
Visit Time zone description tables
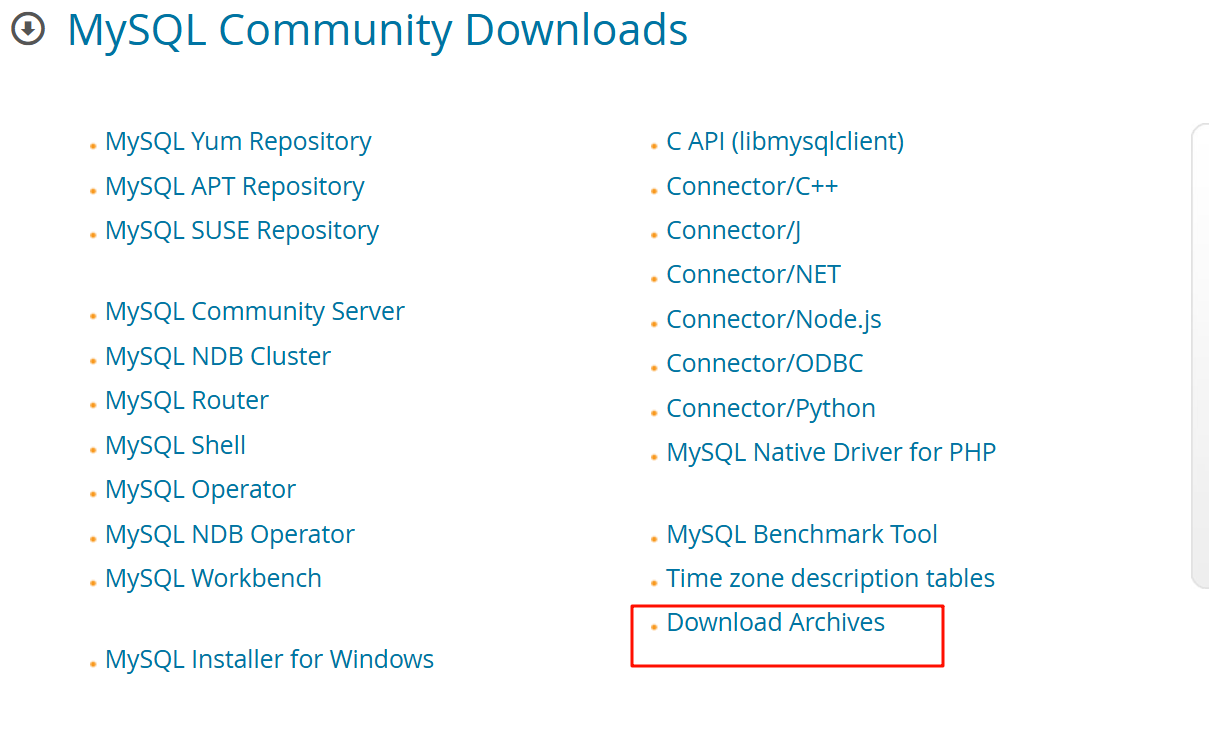pos(830,579)
